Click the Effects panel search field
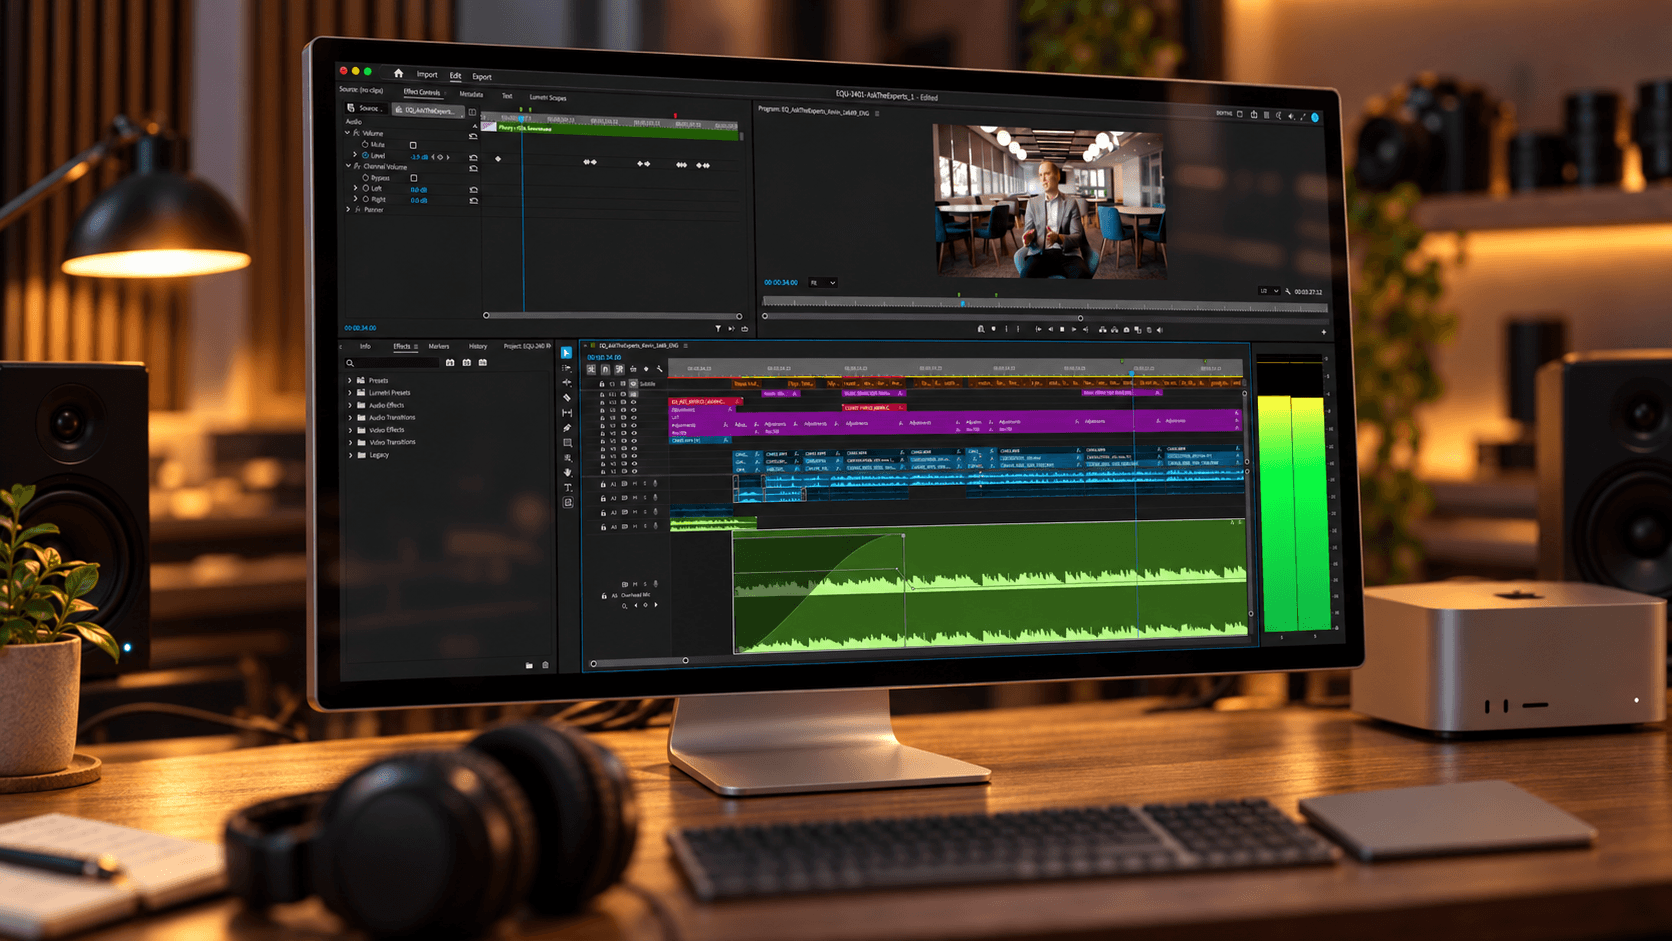The width and height of the screenshot is (1672, 941). [x=392, y=363]
